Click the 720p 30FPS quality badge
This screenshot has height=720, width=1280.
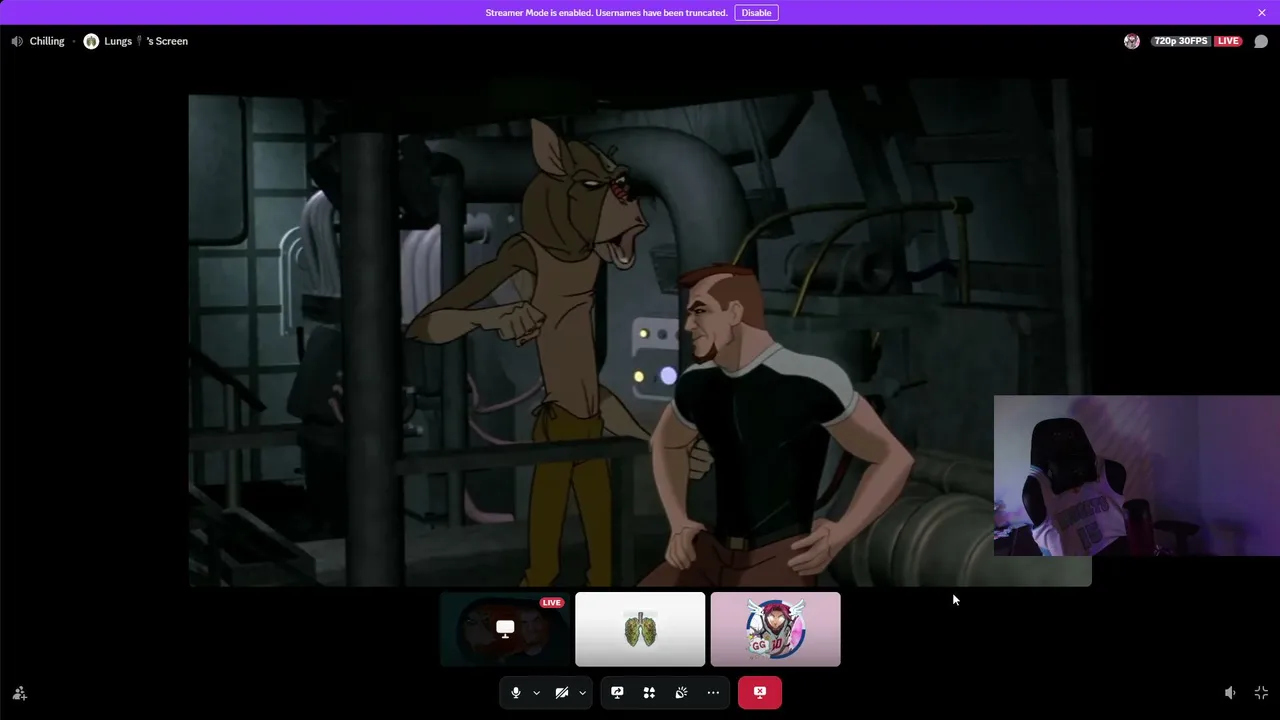click(1180, 41)
